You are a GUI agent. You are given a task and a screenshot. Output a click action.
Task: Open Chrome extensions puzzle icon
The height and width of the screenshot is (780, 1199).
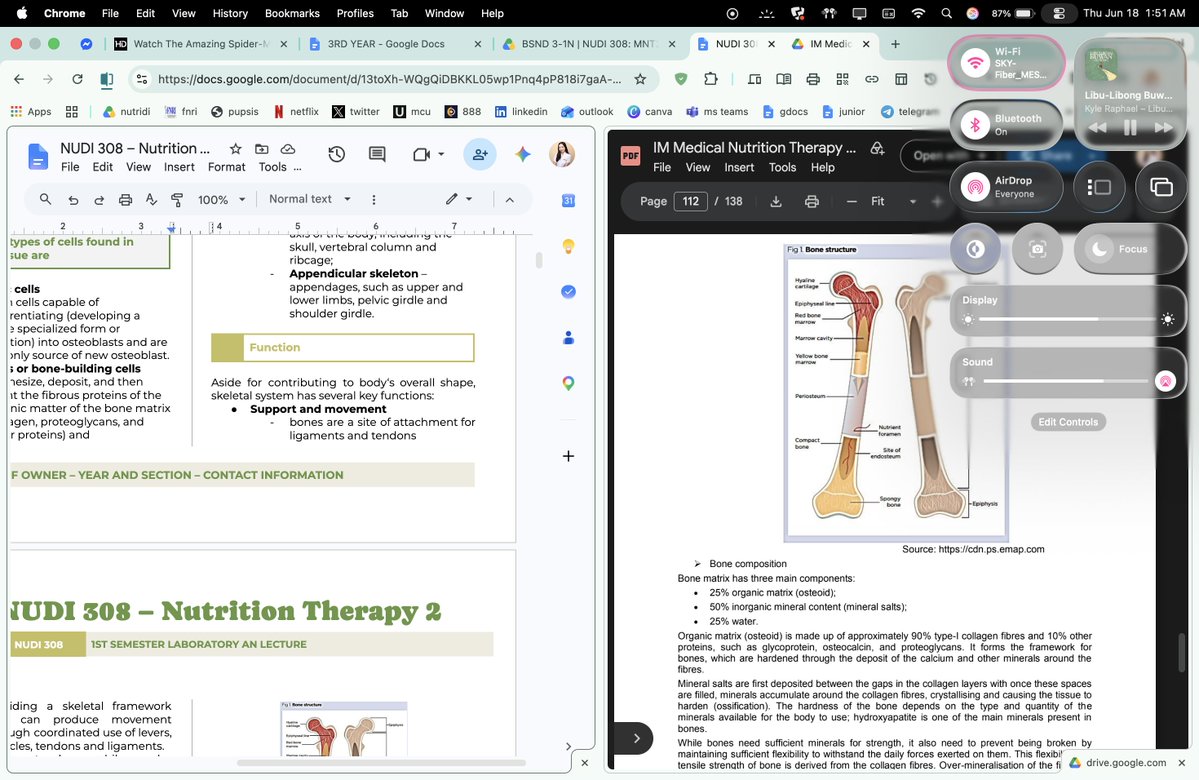point(711,79)
